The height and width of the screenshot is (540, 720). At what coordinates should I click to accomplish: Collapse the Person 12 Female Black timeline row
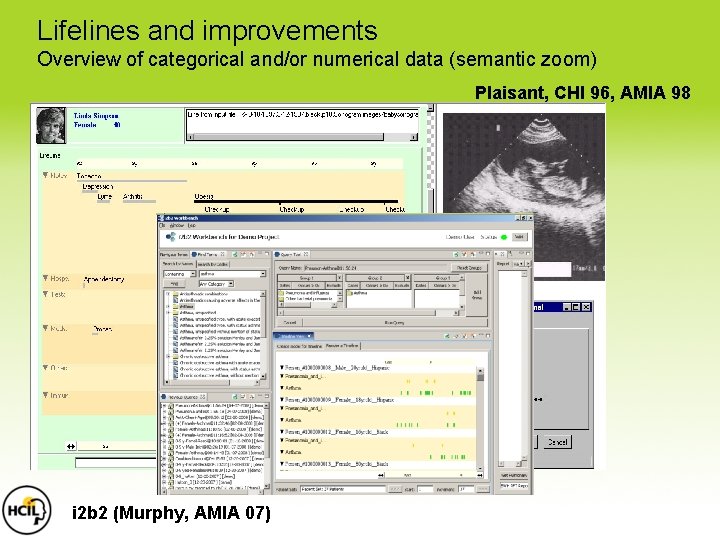tap(282, 432)
